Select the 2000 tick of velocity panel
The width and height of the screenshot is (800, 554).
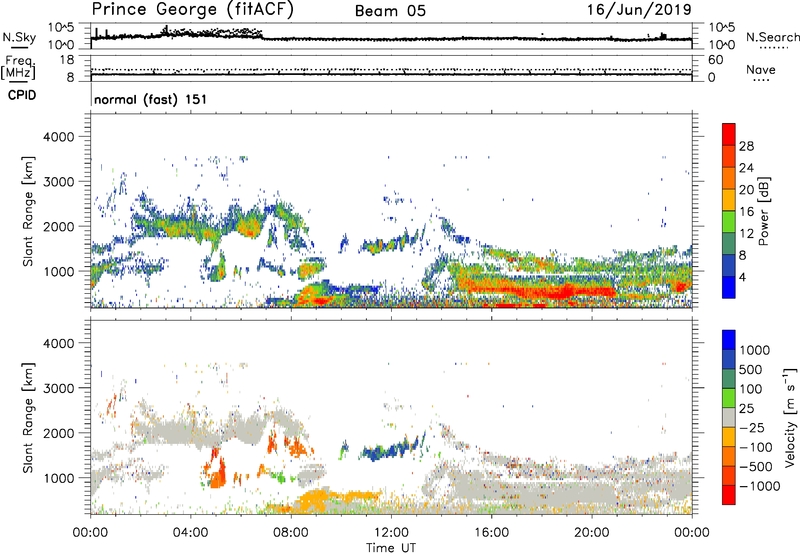(x=58, y=433)
